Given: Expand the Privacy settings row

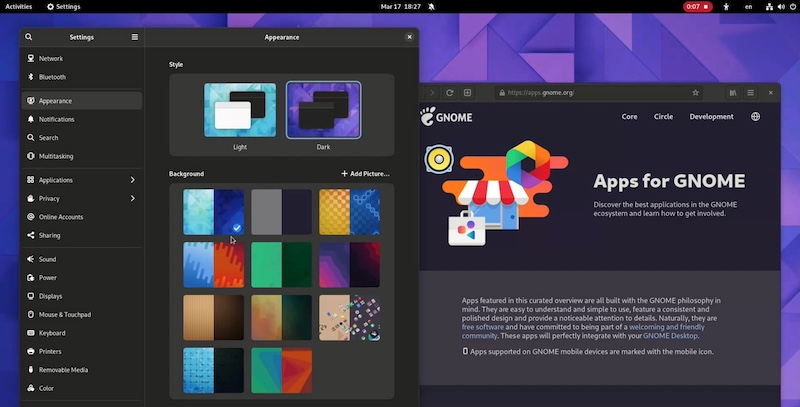Looking at the screenshot, I should tap(82, 198).
